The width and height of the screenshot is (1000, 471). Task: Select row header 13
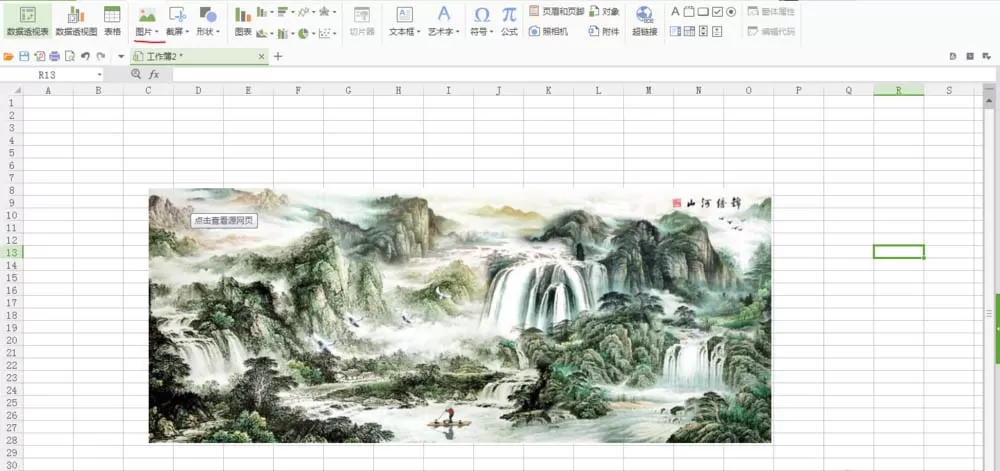tap(11, 252)
